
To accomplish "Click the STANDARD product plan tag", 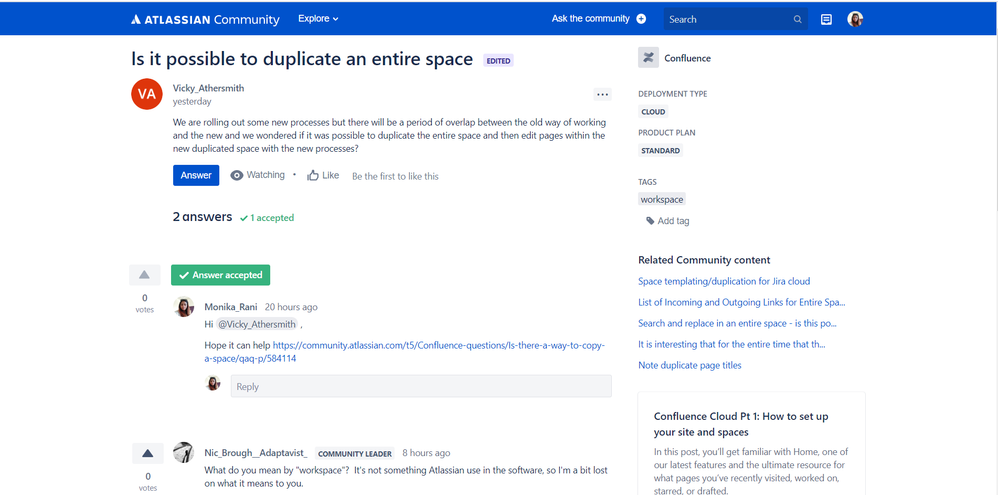I will (x=661, y=151).
